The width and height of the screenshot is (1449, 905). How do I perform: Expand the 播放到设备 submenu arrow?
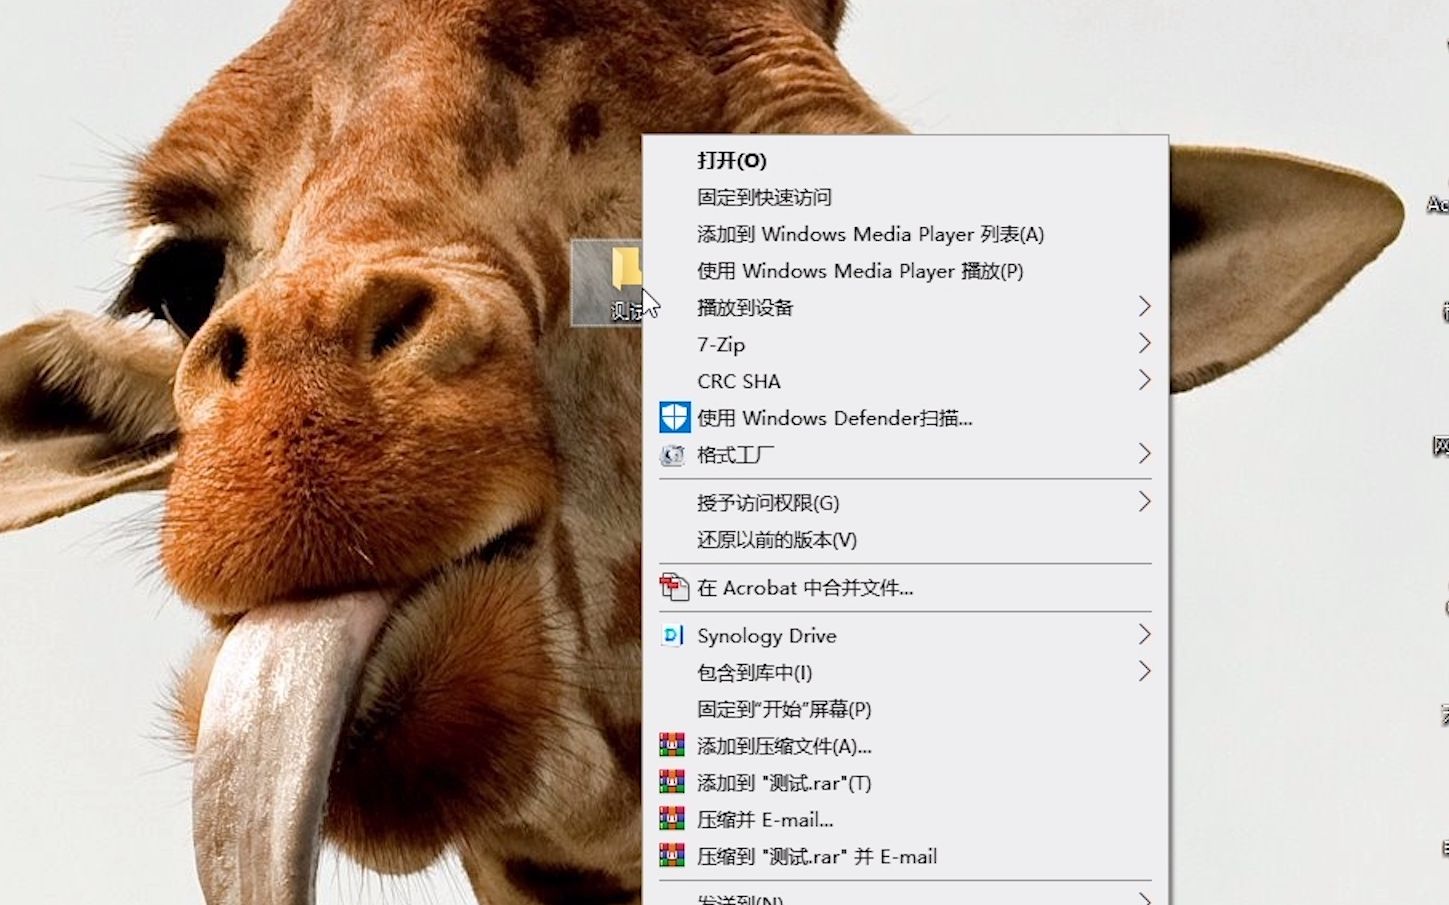tap(1144, 306)
